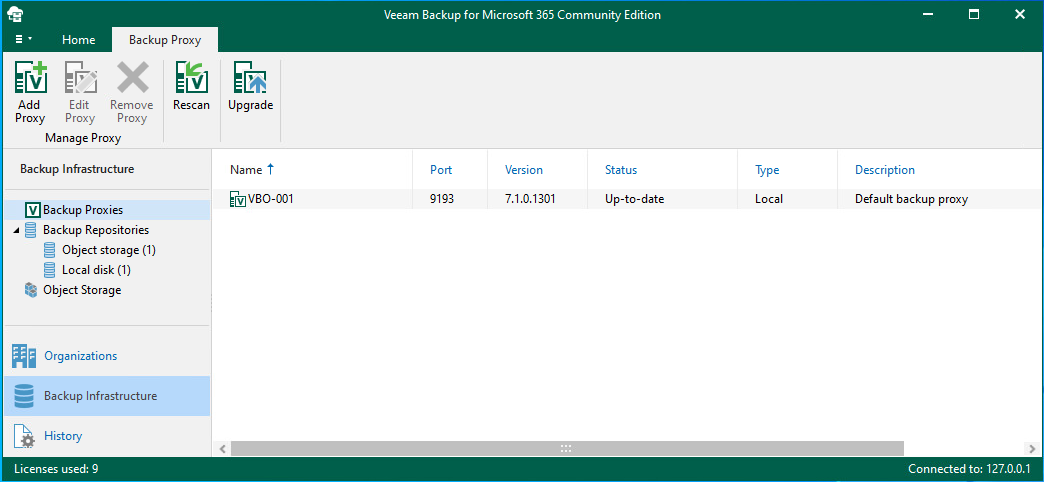Open the Organizations view icon
The width and height of the screenshot is (1044, 482).
coord(24,356)
